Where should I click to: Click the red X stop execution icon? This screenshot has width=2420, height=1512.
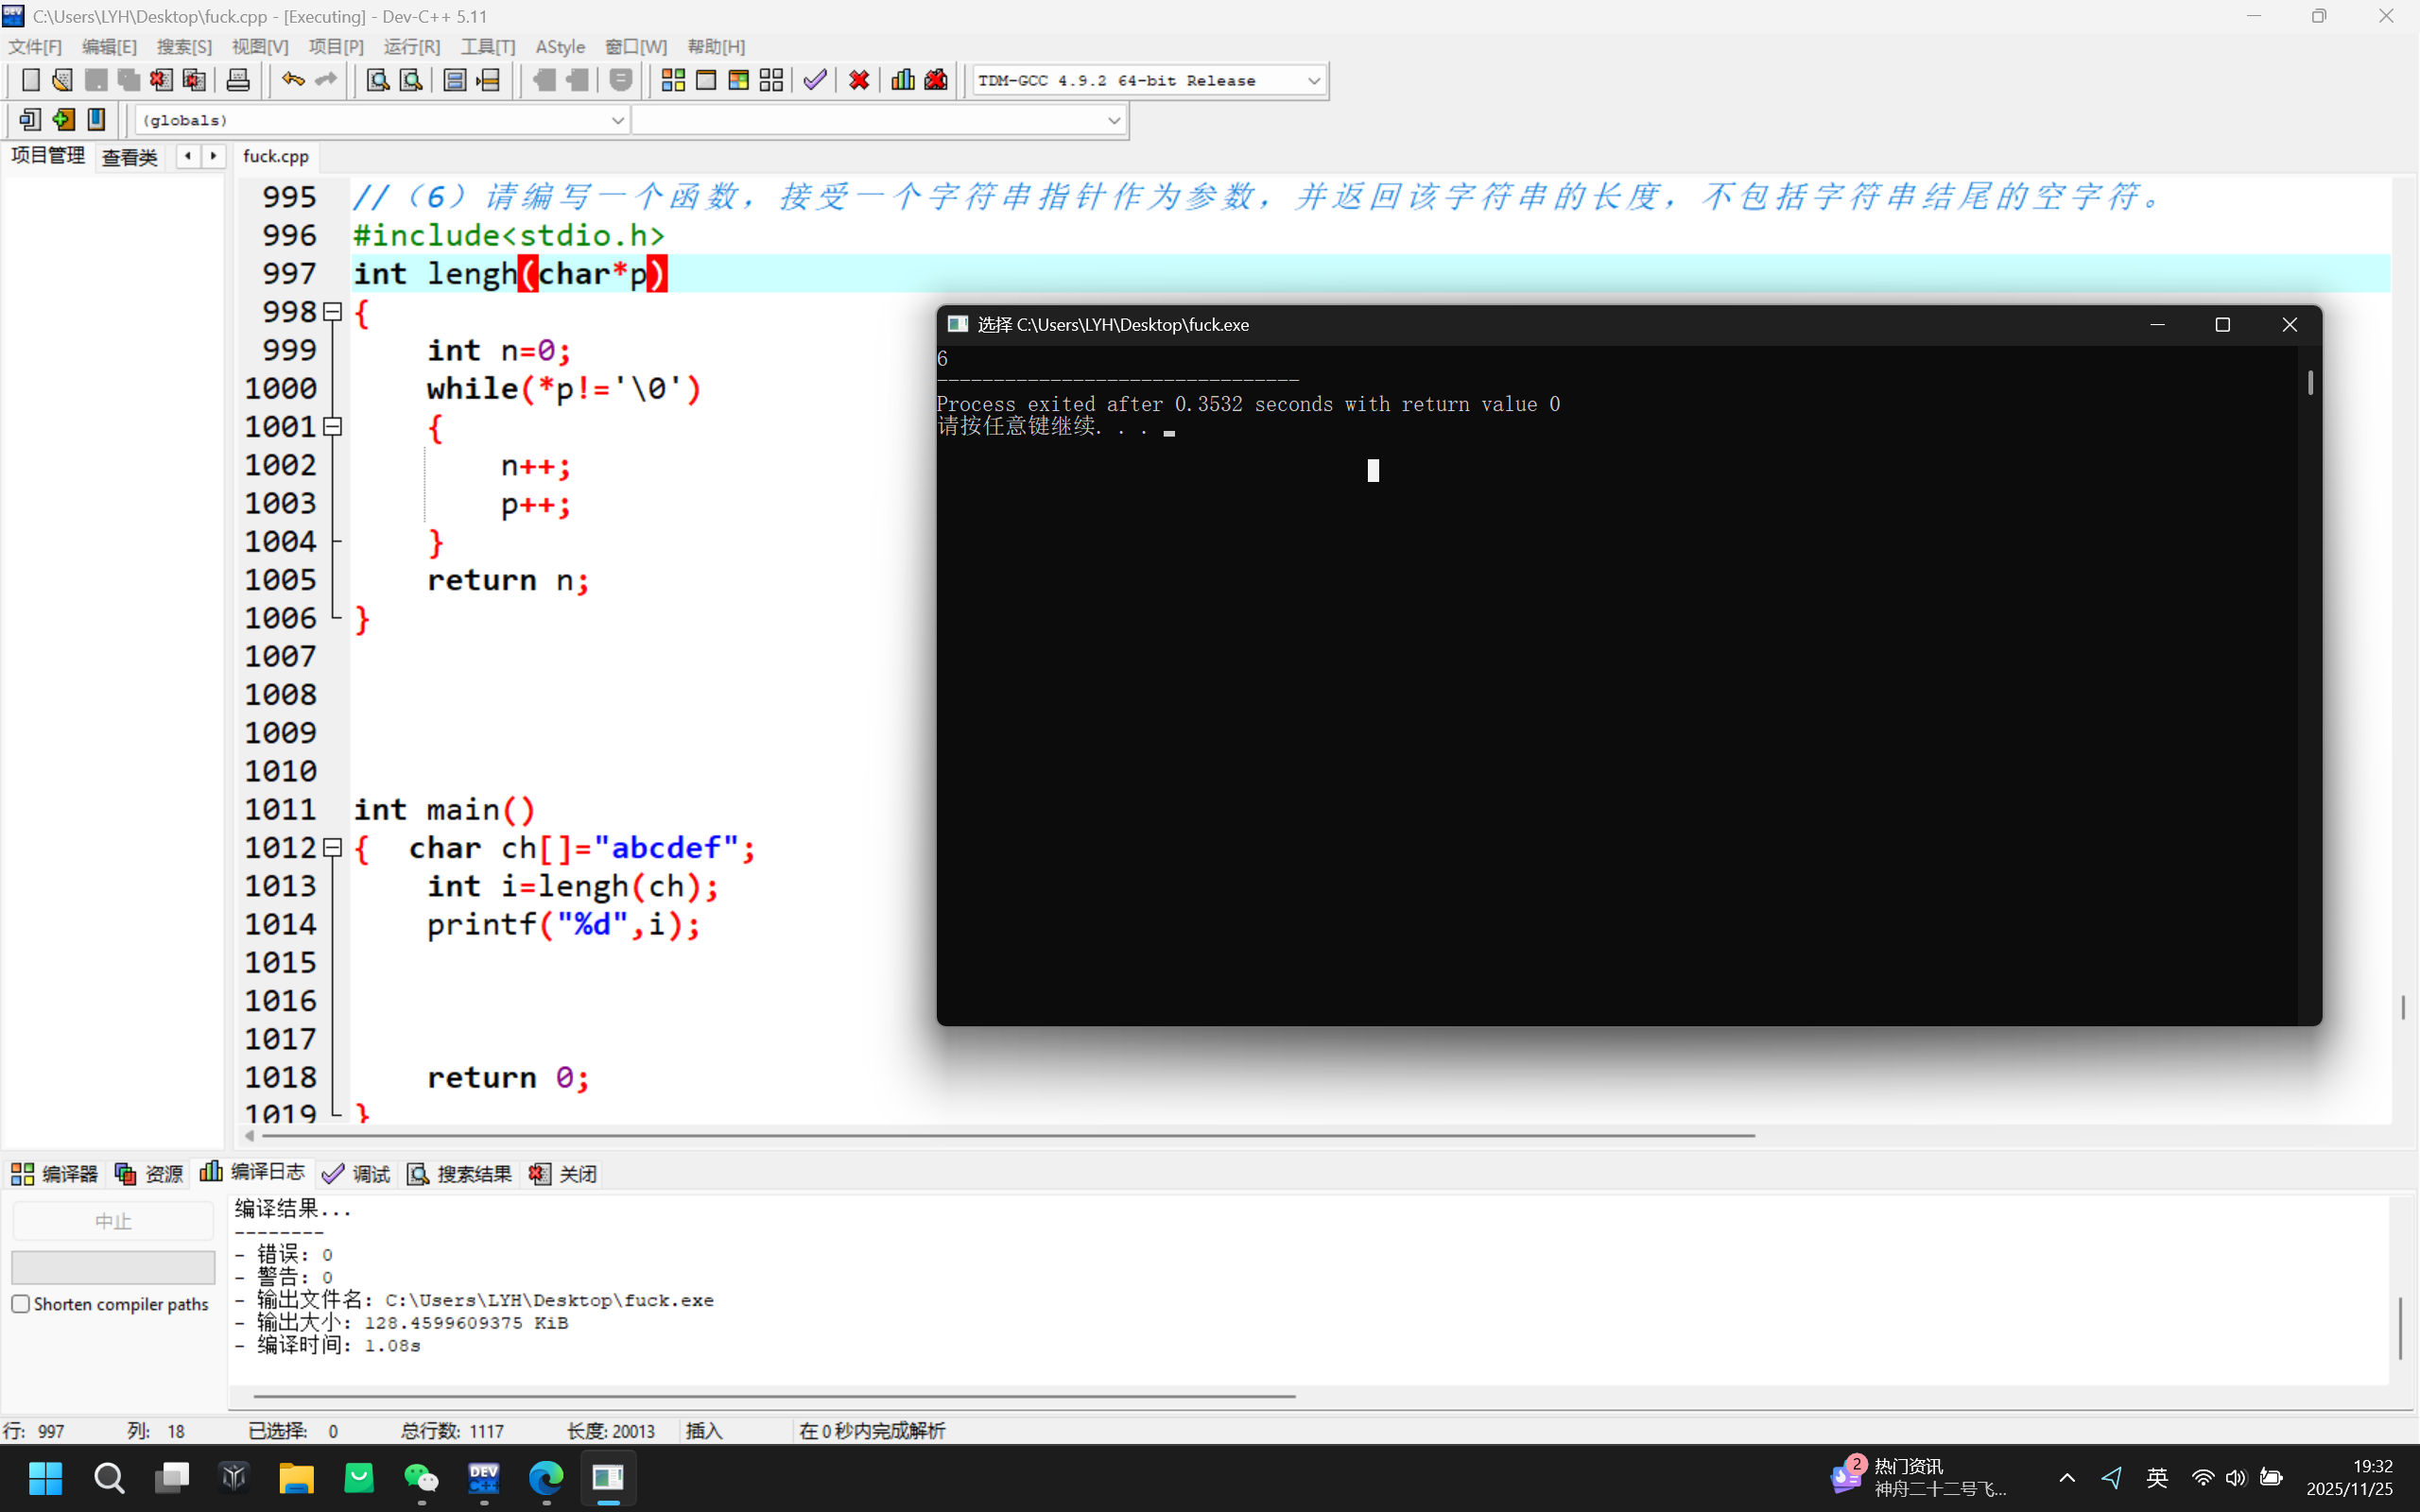pyautogui.click(x=859, y=80)
